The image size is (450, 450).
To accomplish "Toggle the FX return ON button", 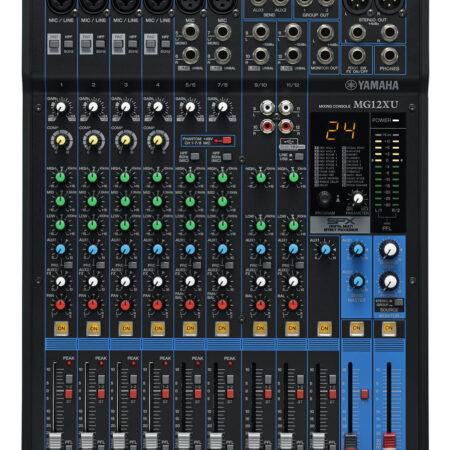I will (x=324, y=329).
